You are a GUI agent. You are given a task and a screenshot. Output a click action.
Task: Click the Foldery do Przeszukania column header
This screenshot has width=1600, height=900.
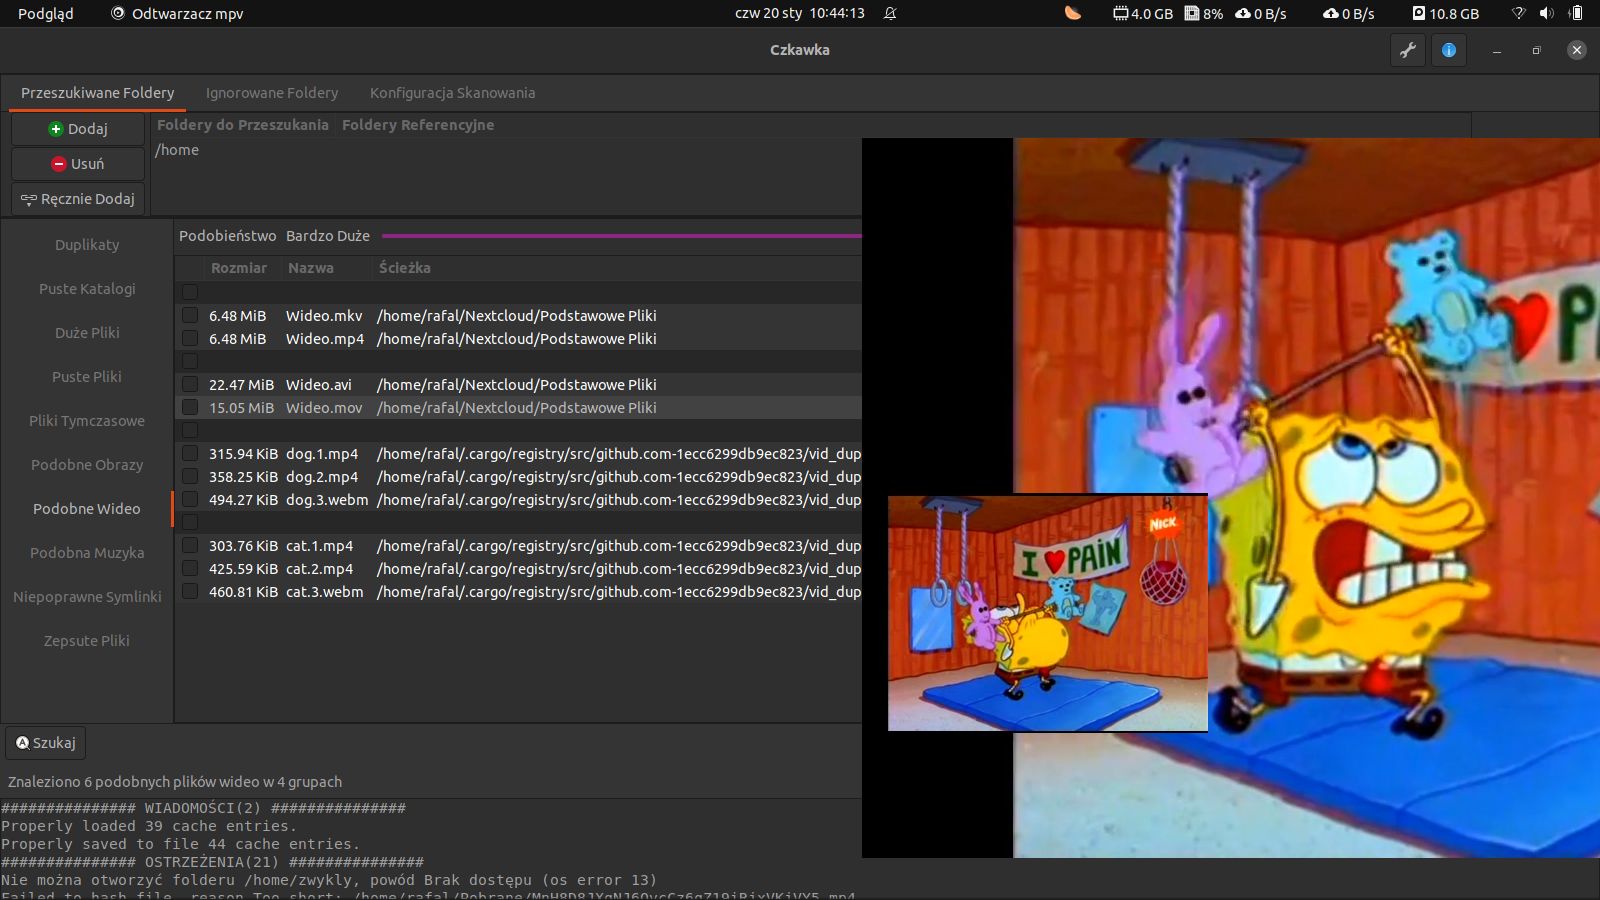coord(243,125)
